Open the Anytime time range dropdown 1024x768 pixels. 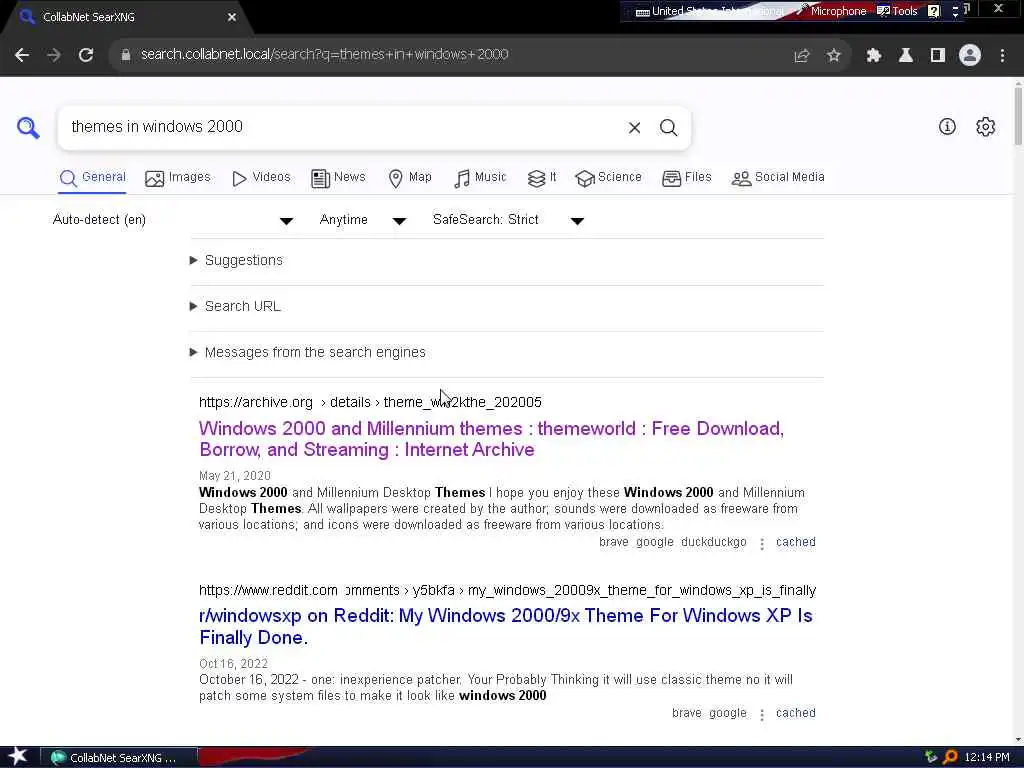tap(362, 220)
